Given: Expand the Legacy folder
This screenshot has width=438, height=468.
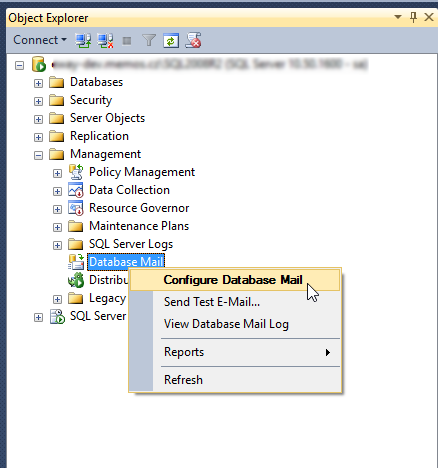Looking at the screenshot, I should click(x=57, y=299).
